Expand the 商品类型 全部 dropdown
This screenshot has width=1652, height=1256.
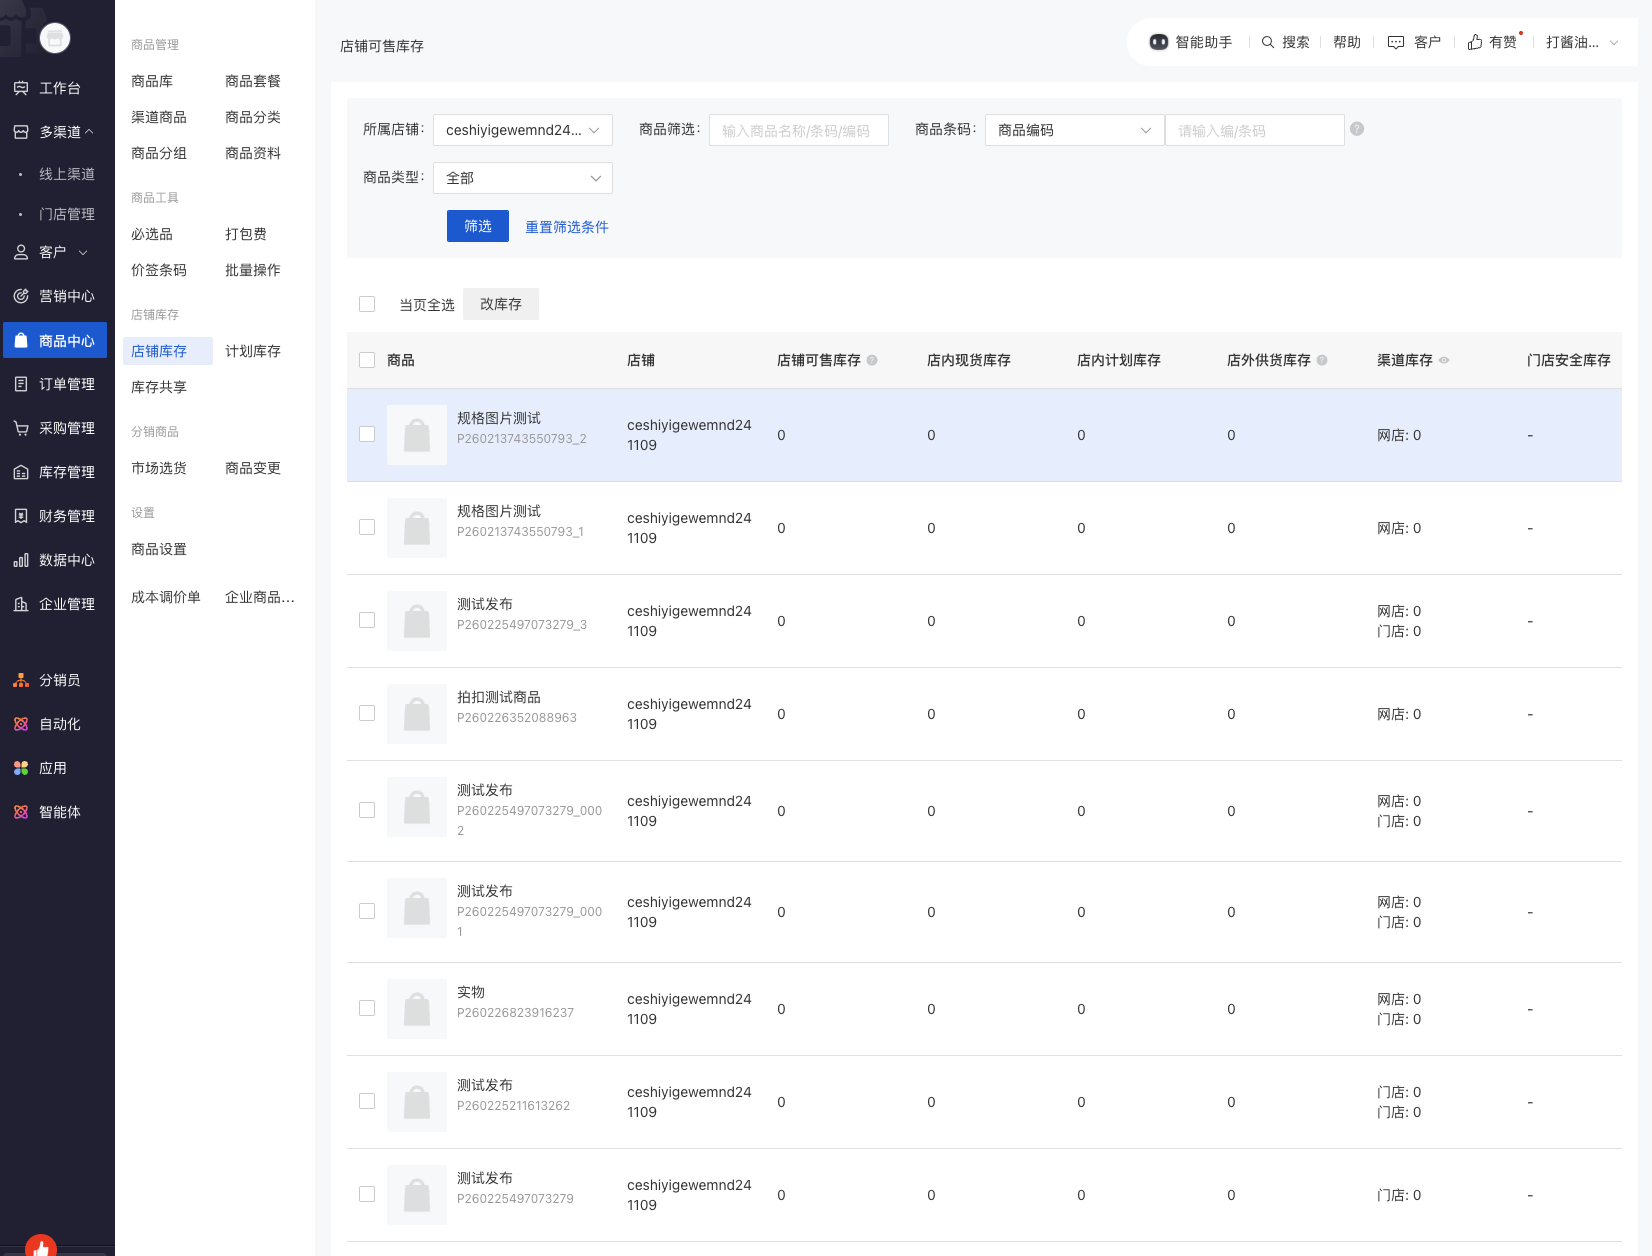pyautogui.click(x=522, y=178)
